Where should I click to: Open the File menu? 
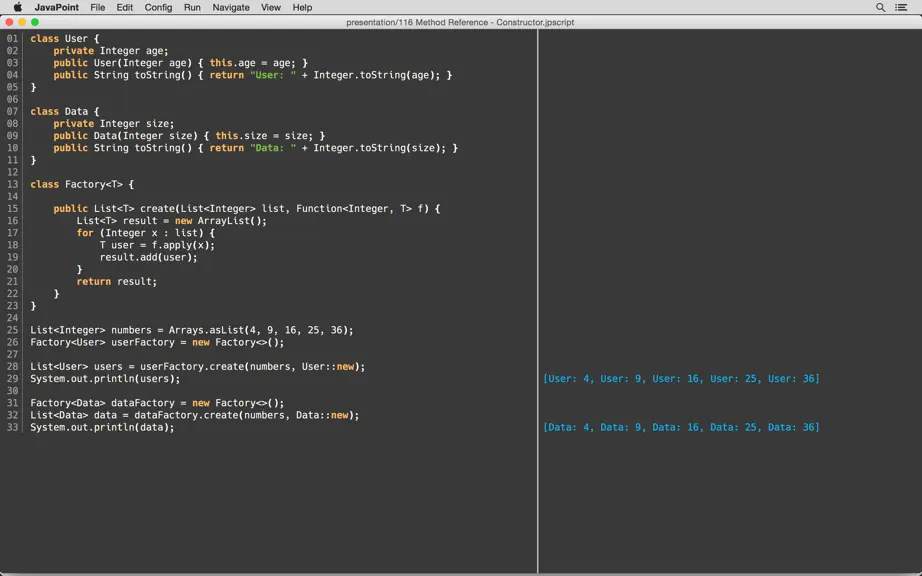(x=98, y=7)
